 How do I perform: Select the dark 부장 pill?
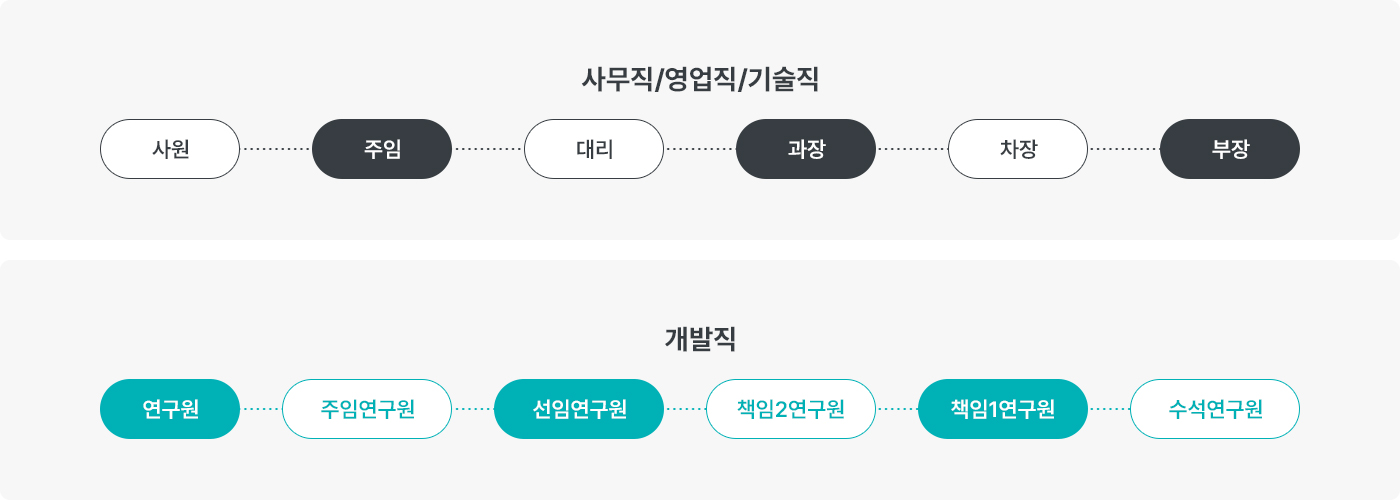pyautogui.click(x=1230, y=149)
